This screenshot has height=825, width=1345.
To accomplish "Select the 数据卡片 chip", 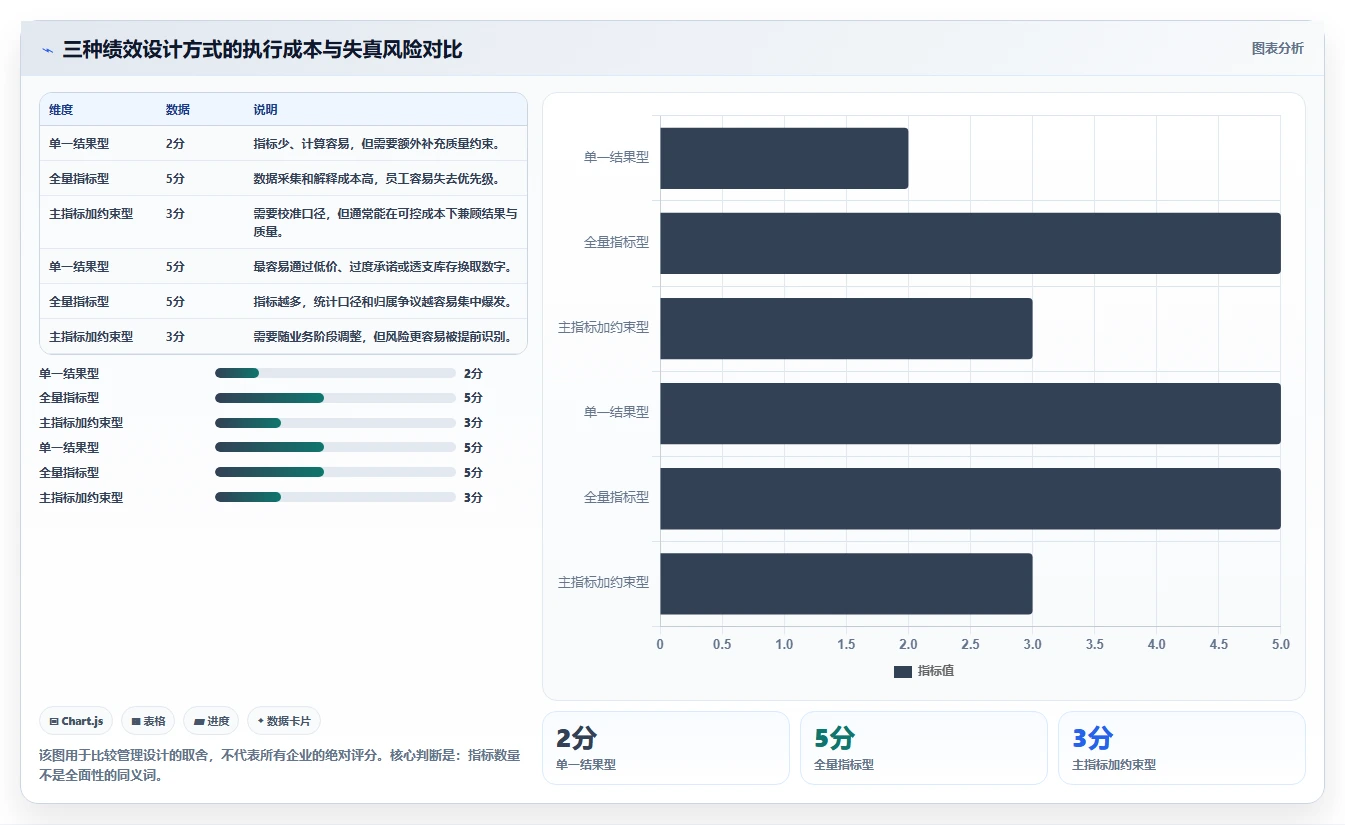I will click(x=284, y=721).
